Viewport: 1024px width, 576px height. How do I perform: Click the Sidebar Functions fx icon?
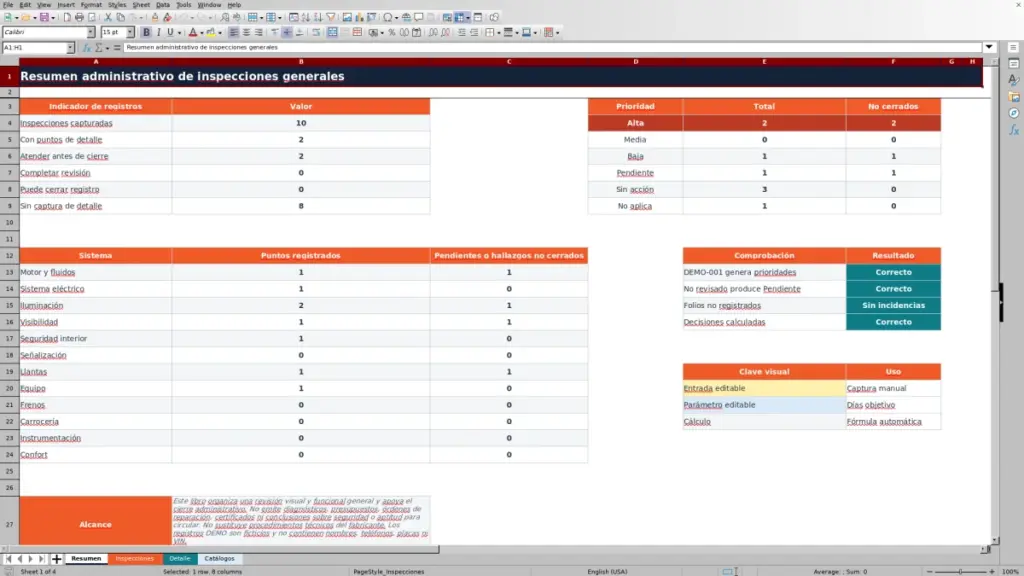coord(1014,131)
